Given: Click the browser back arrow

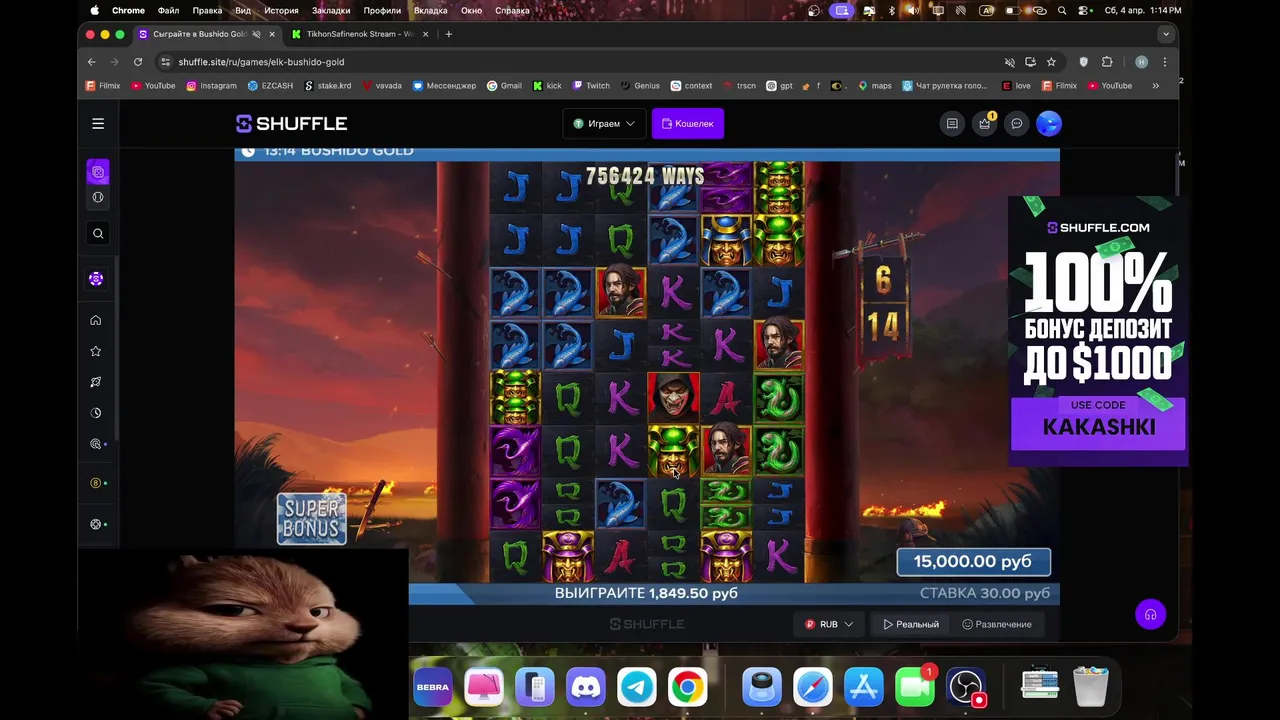Looking at the screenshot, I should [92, 62].
